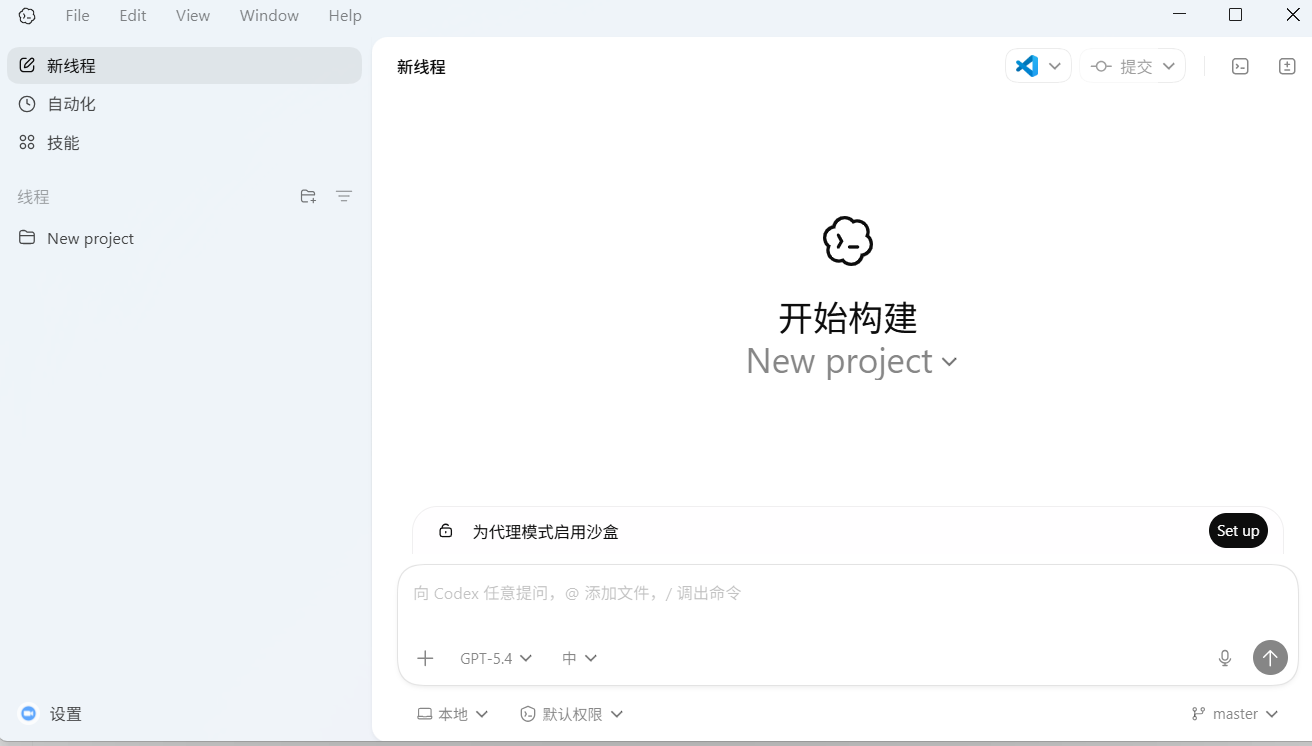Click the 新线程 title in the header
Image resolution: width=1312 pixels, height=746 pixels.
[x=421, y=67]
